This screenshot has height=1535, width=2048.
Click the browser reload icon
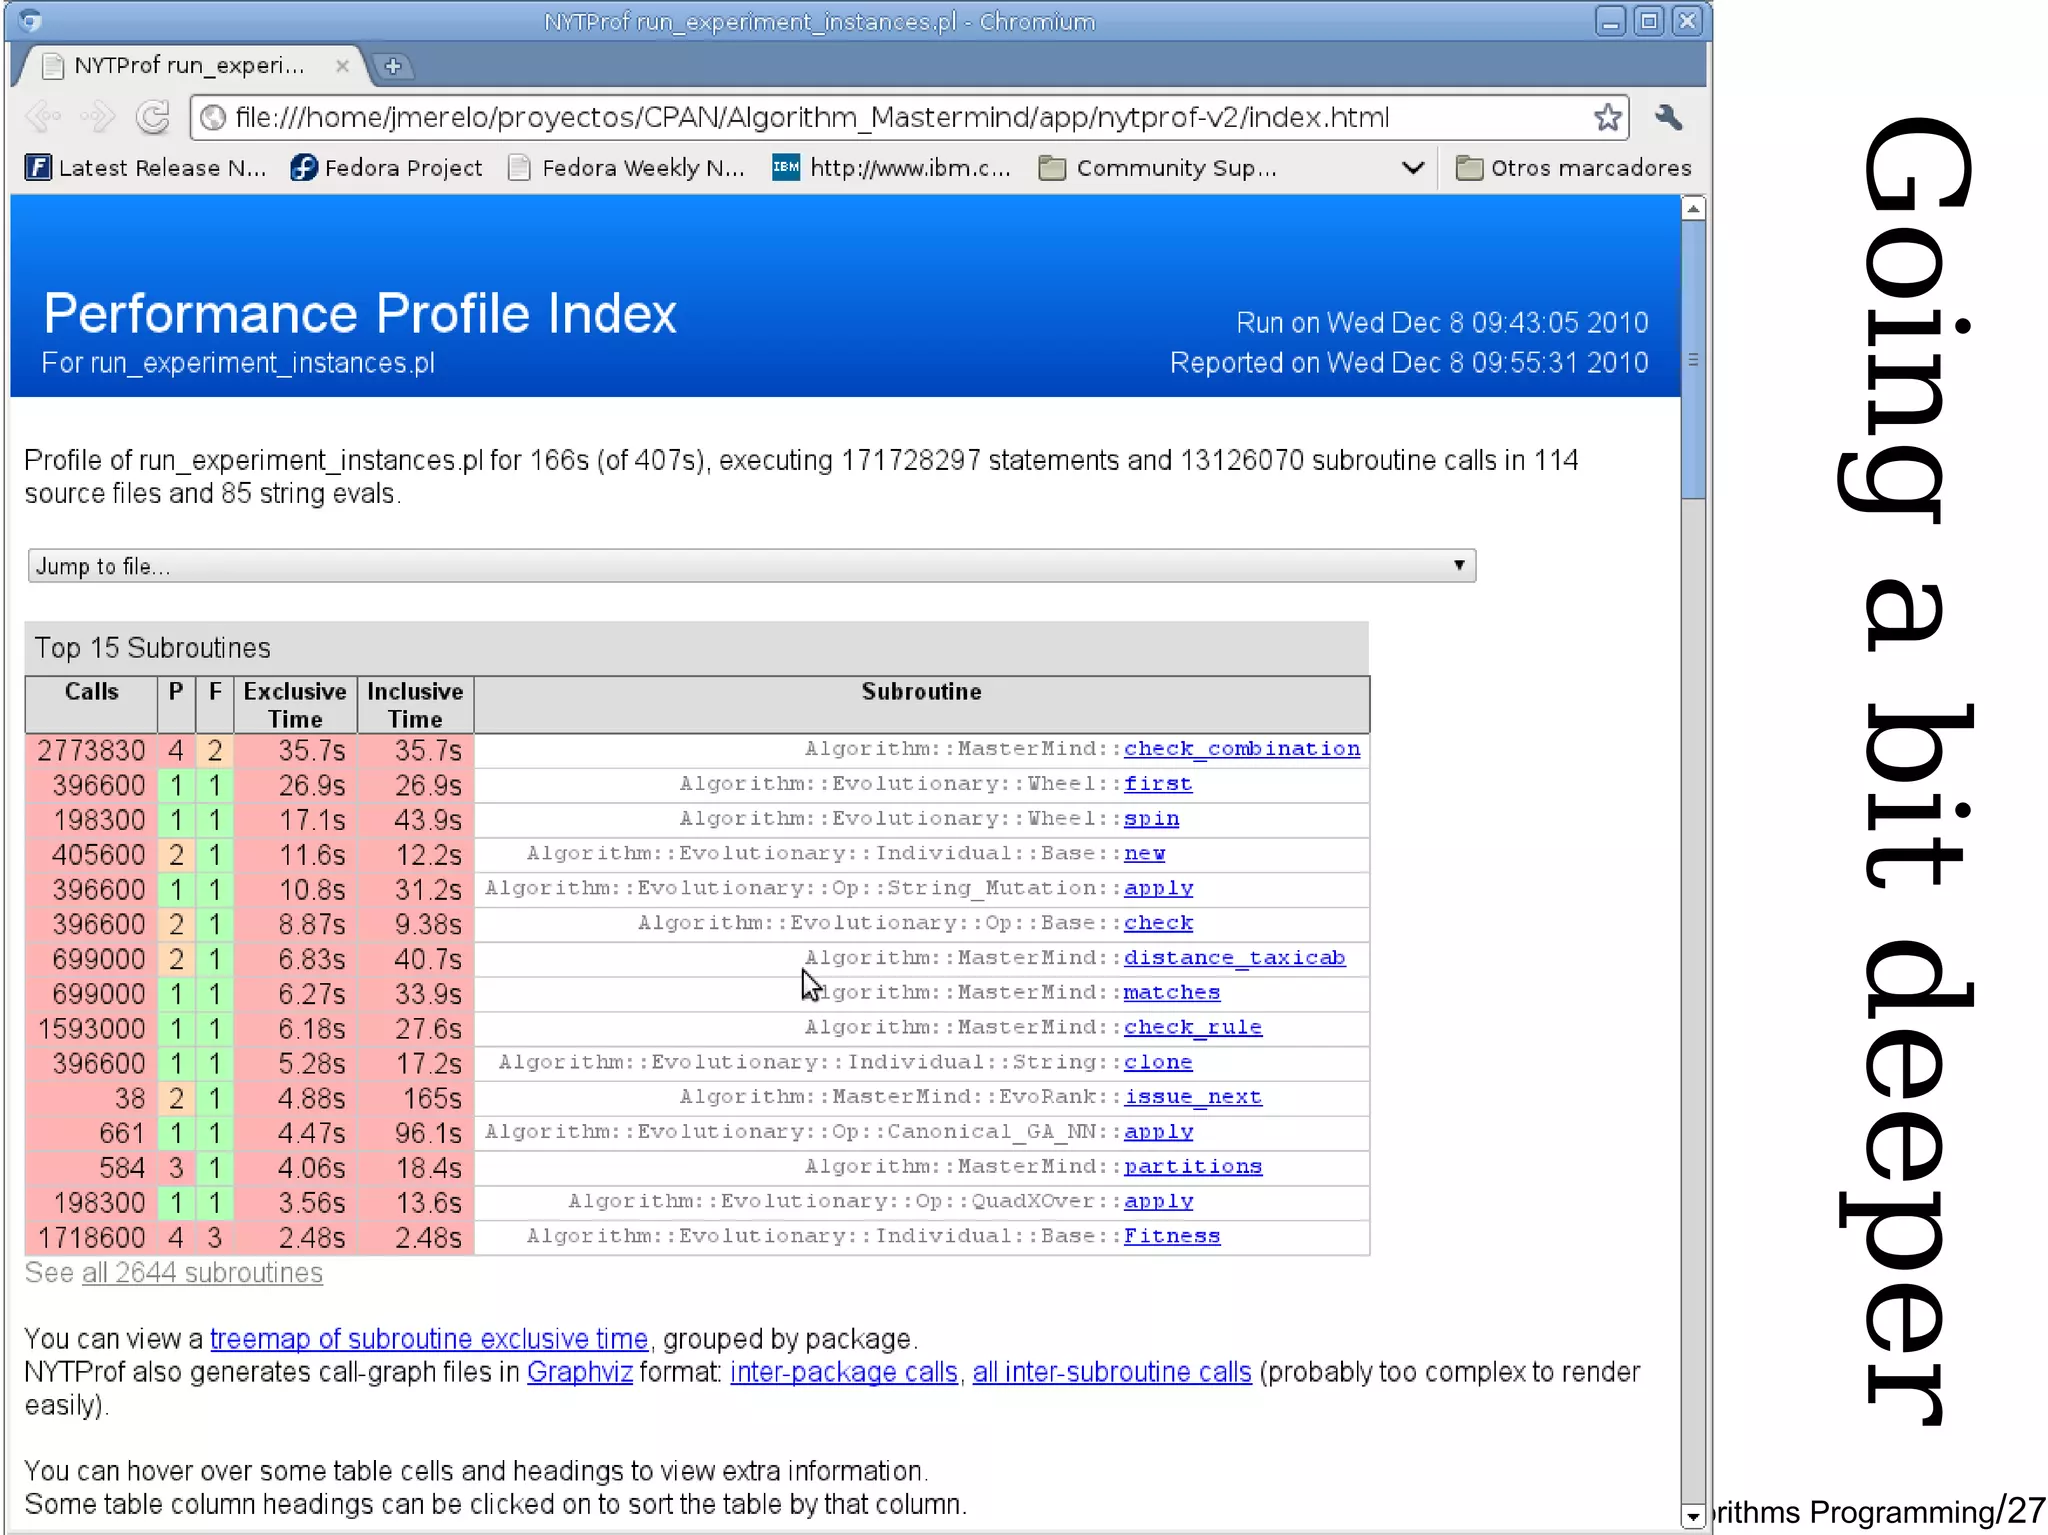(153, 117)
